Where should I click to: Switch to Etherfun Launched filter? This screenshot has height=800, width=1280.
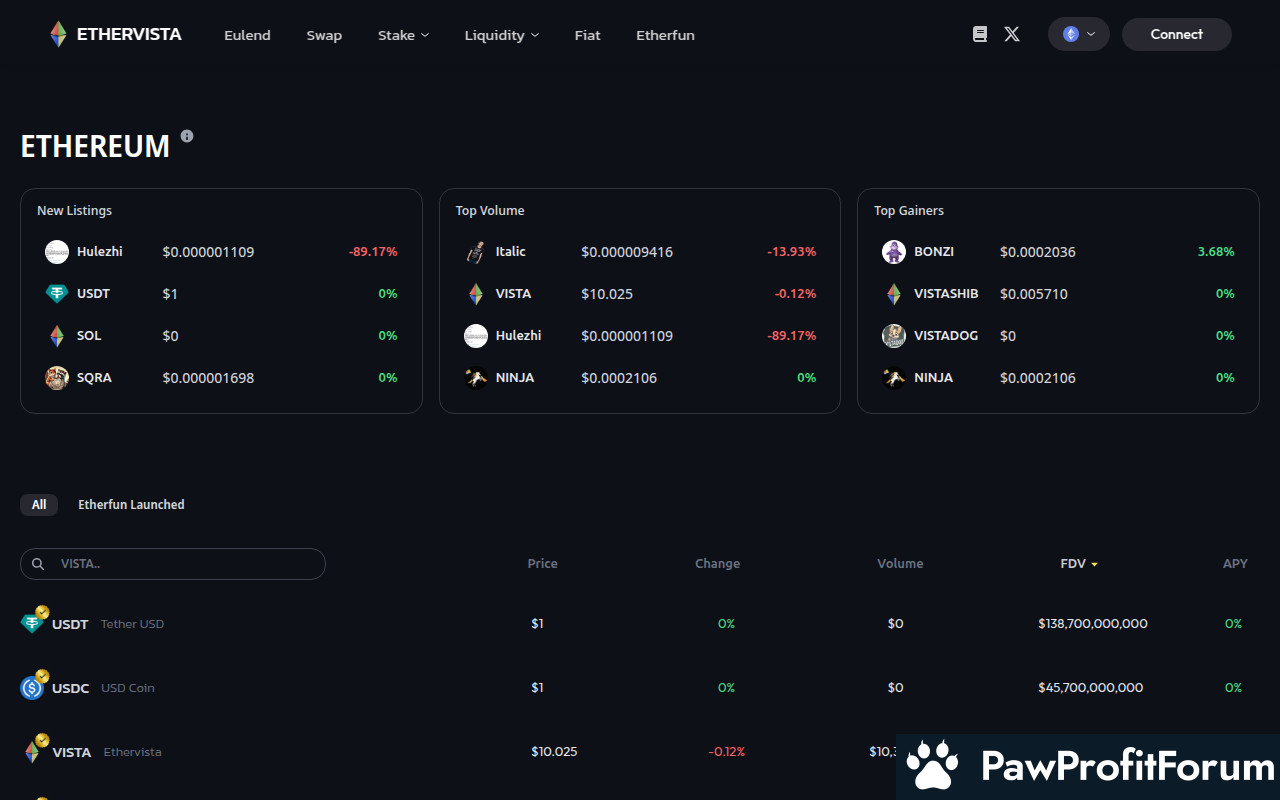131,505
